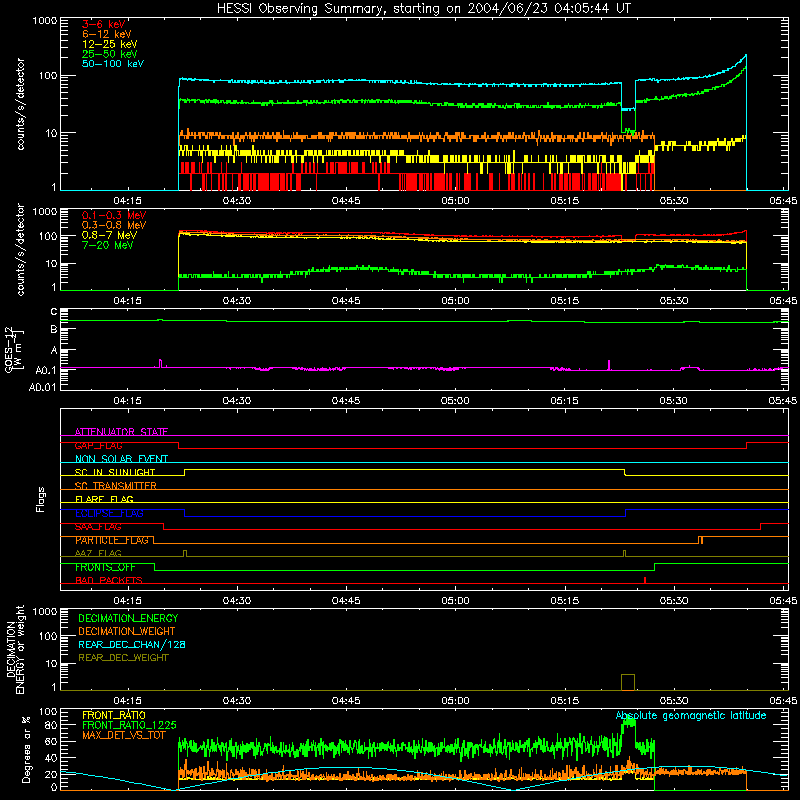
Task: Click the 0.3-0.8 MeV legend label
Action: point(114,225)
